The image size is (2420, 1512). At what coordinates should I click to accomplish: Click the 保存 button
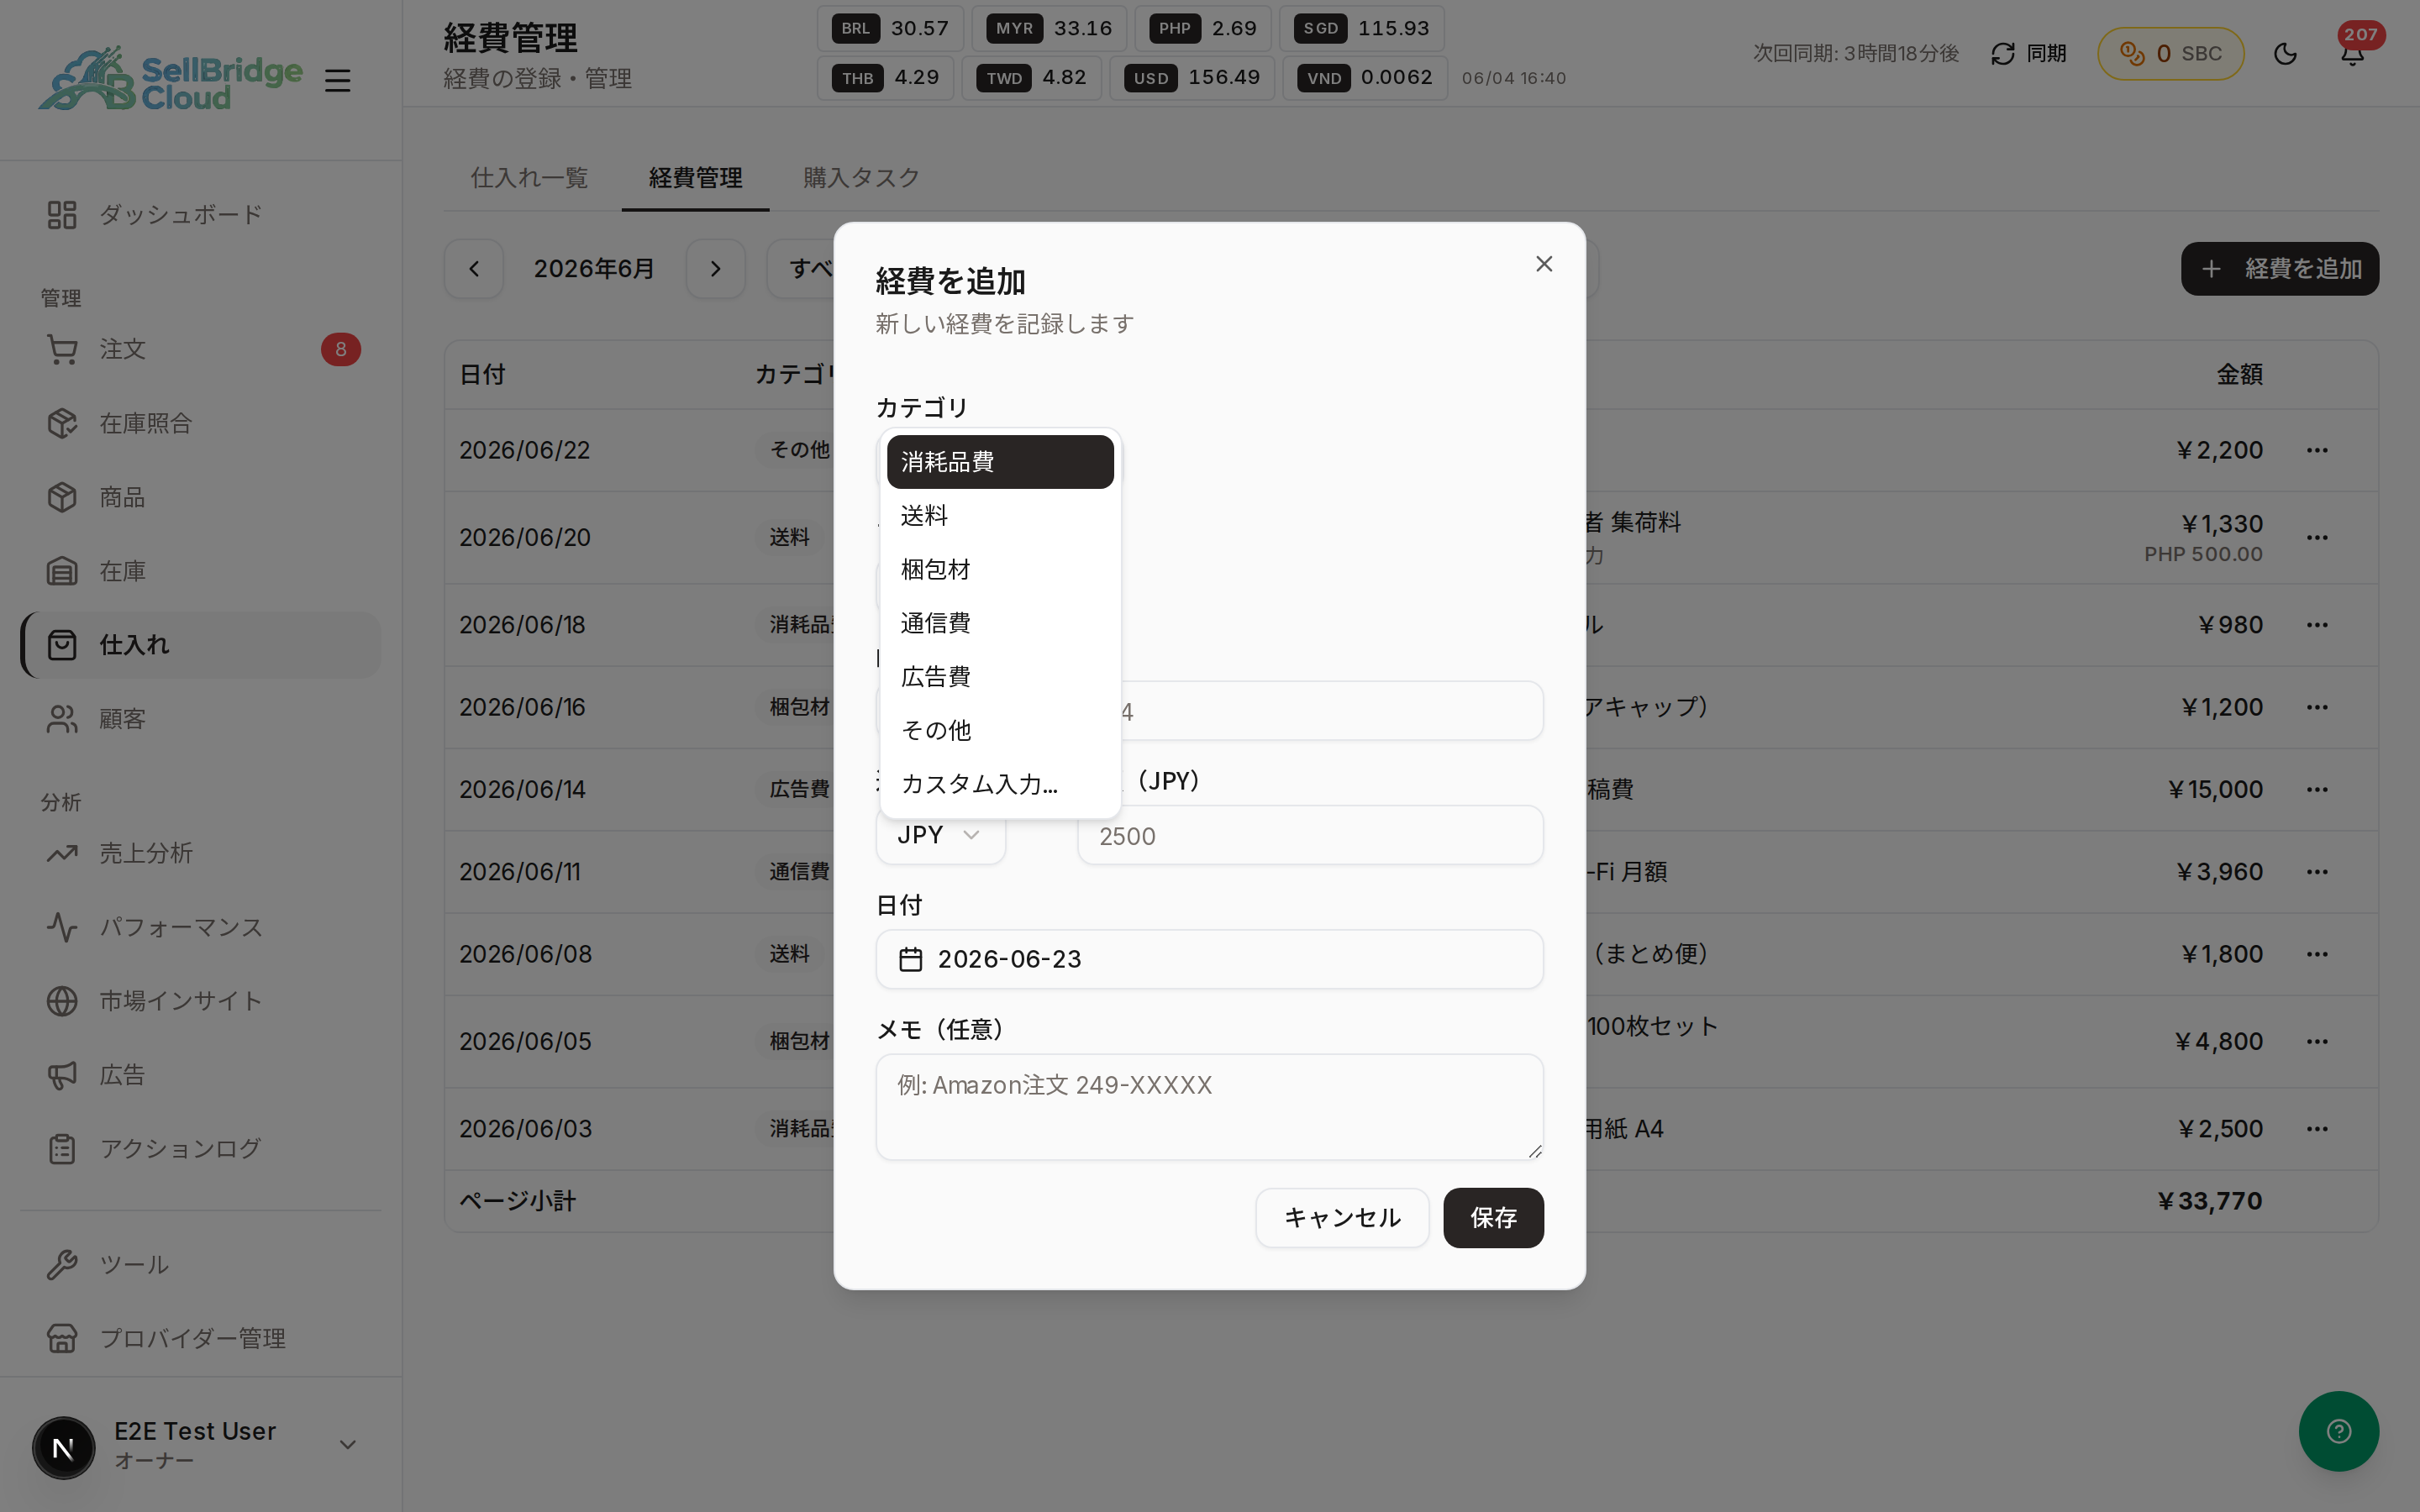[1493, 1218]
